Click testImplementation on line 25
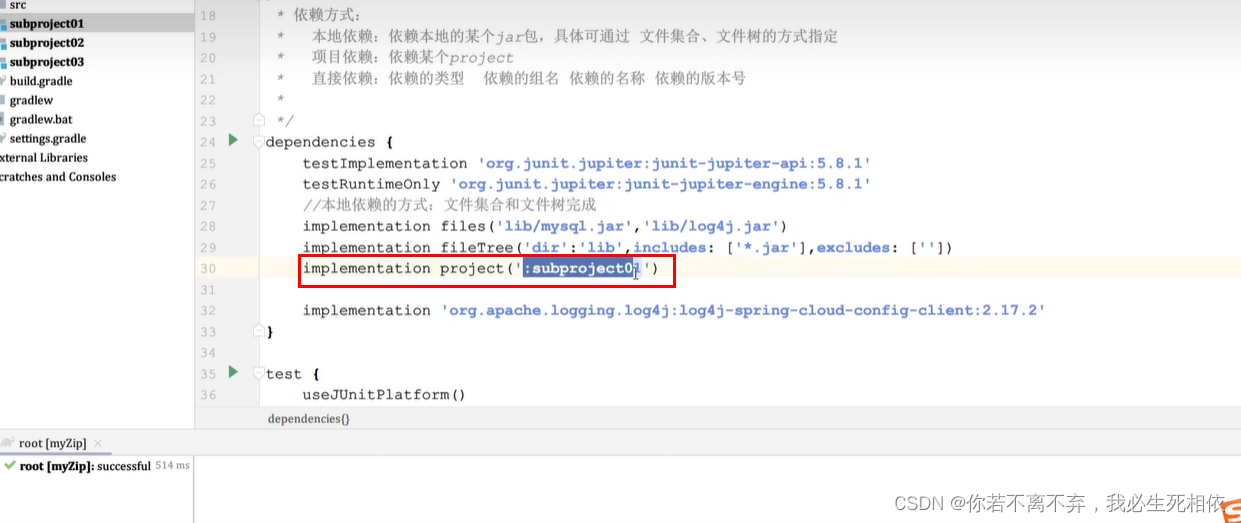Viewport: 1241px width, 523px height. (385, 163)
